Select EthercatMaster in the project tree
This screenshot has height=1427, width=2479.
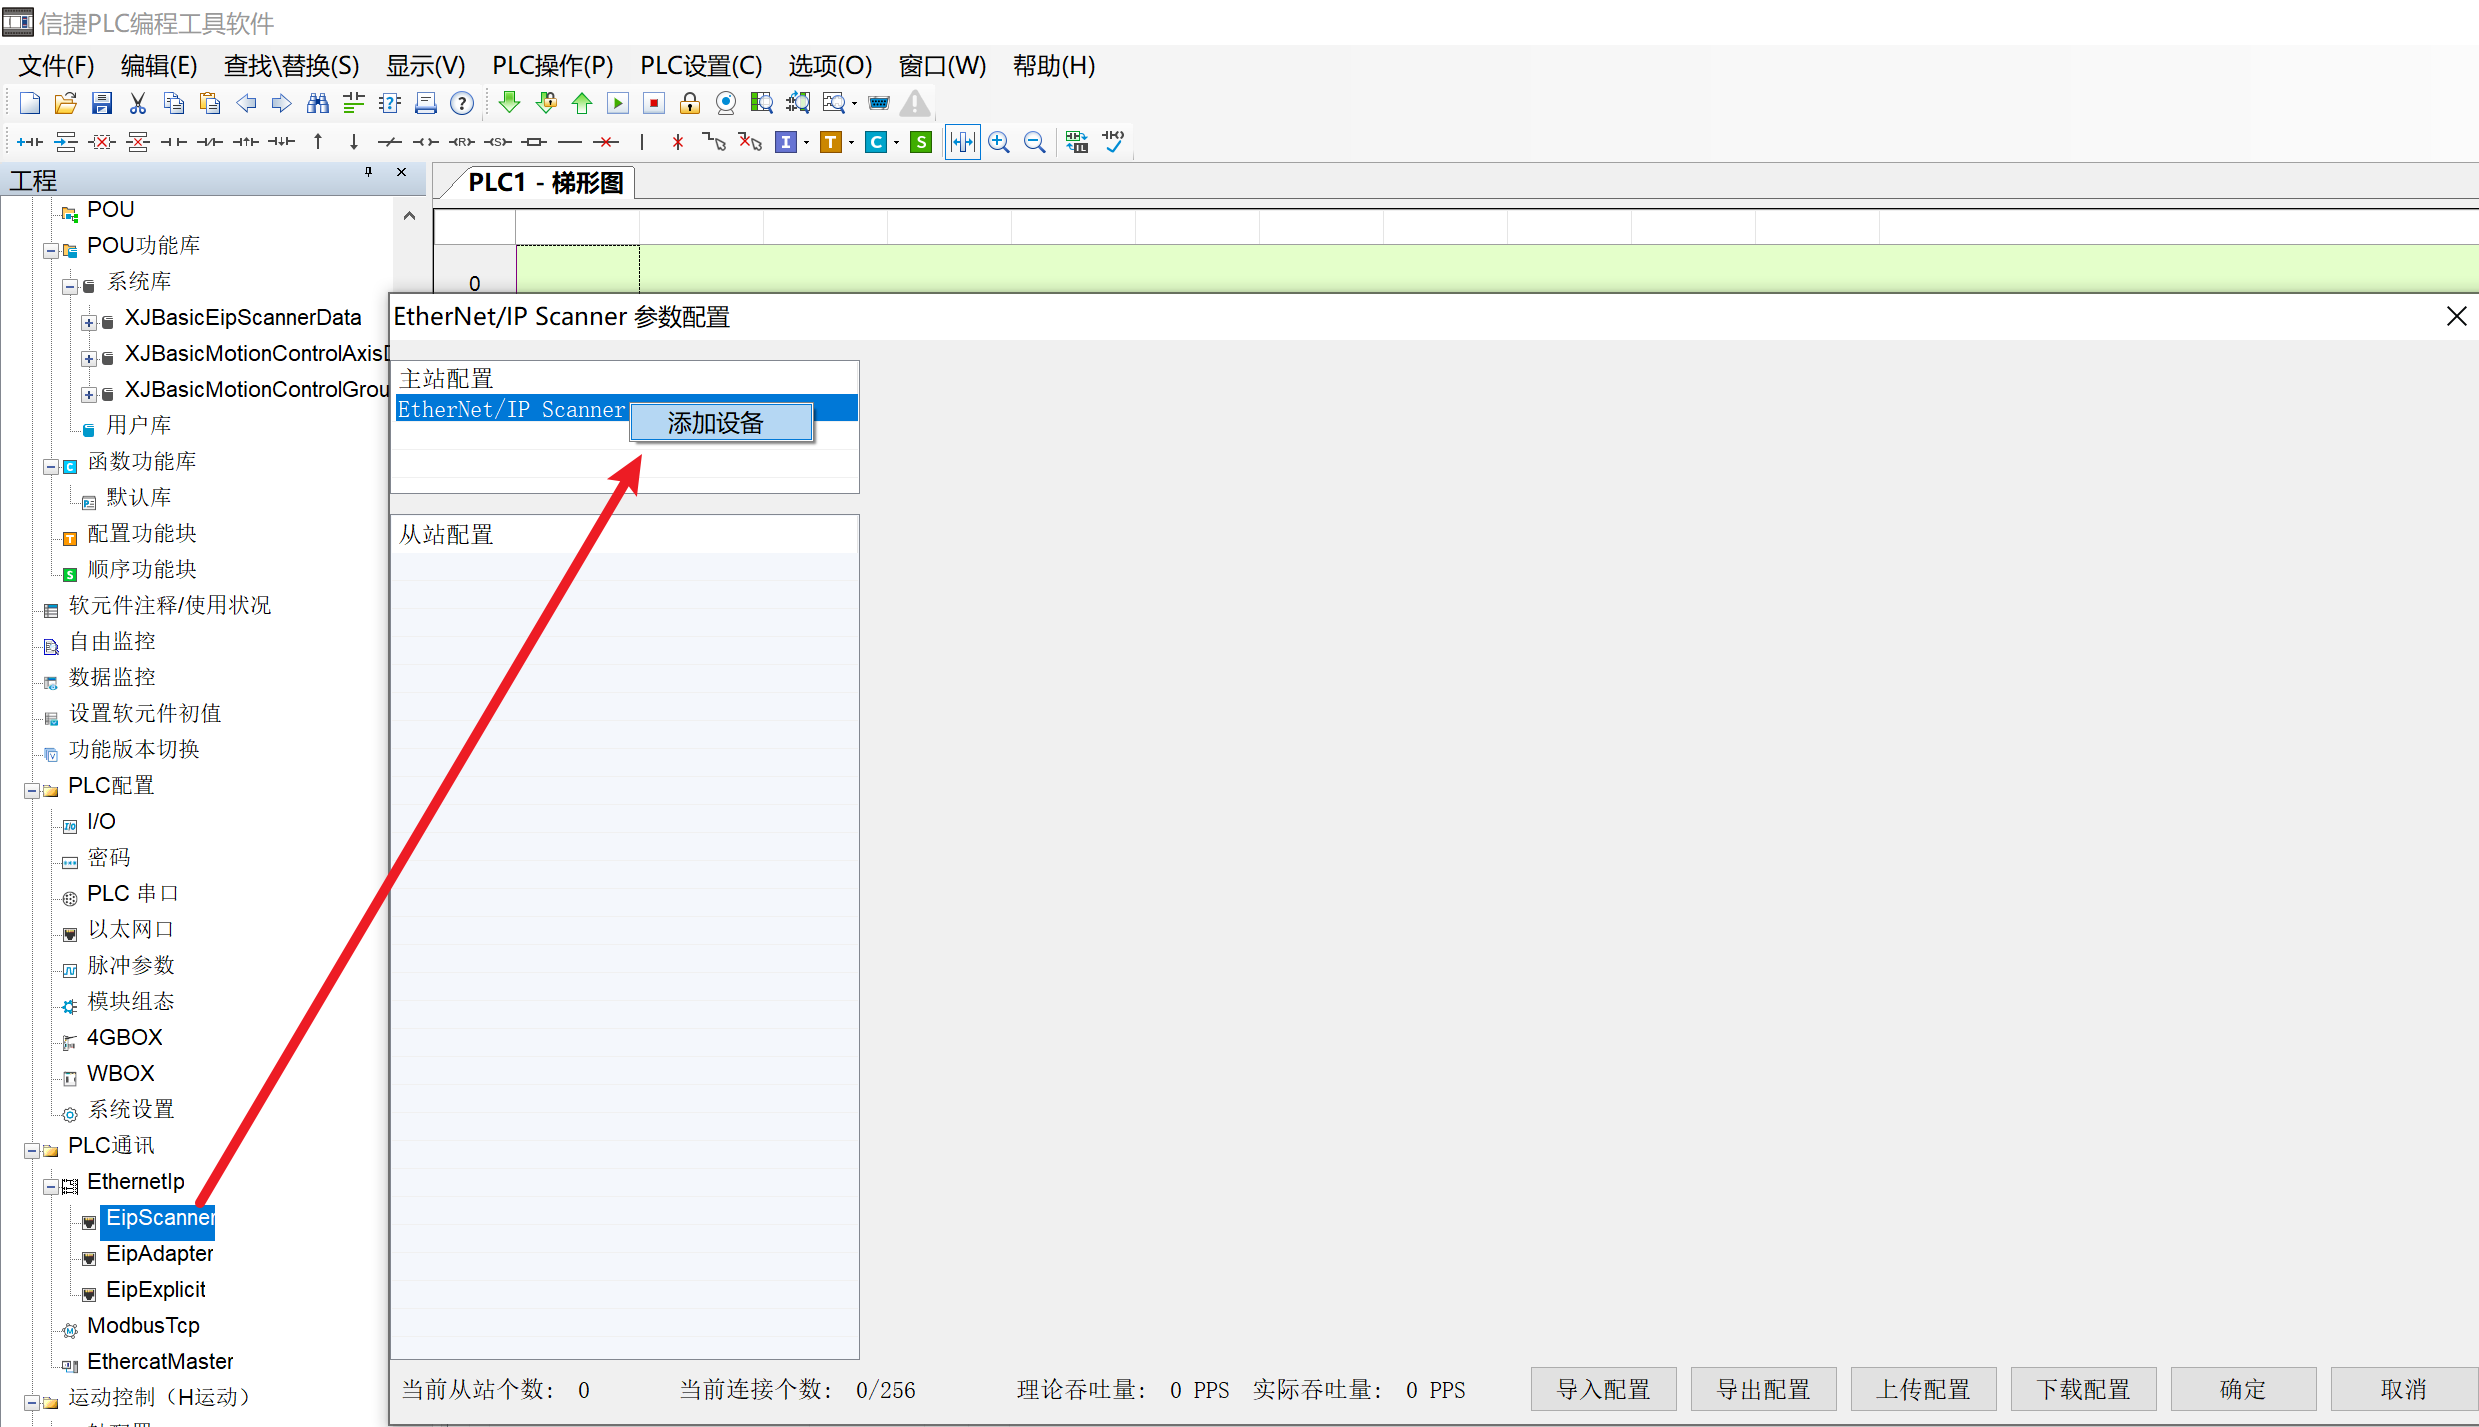point(160,1362)
